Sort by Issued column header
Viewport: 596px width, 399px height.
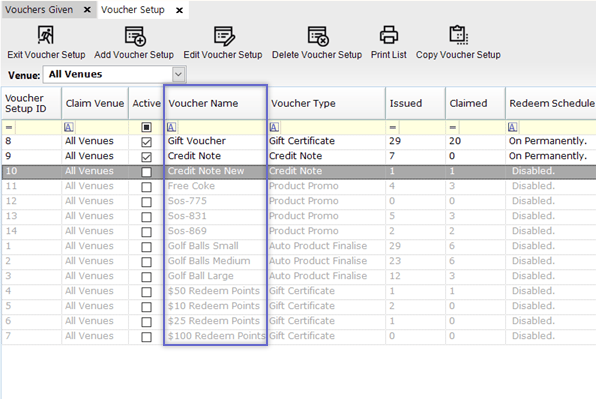(x=415, y=103)
